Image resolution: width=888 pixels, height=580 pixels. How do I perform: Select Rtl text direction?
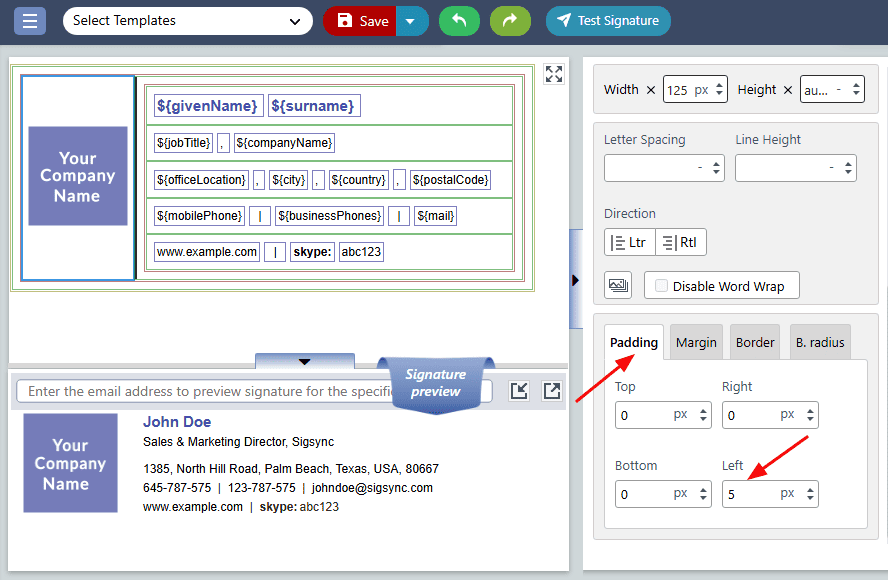681,242
